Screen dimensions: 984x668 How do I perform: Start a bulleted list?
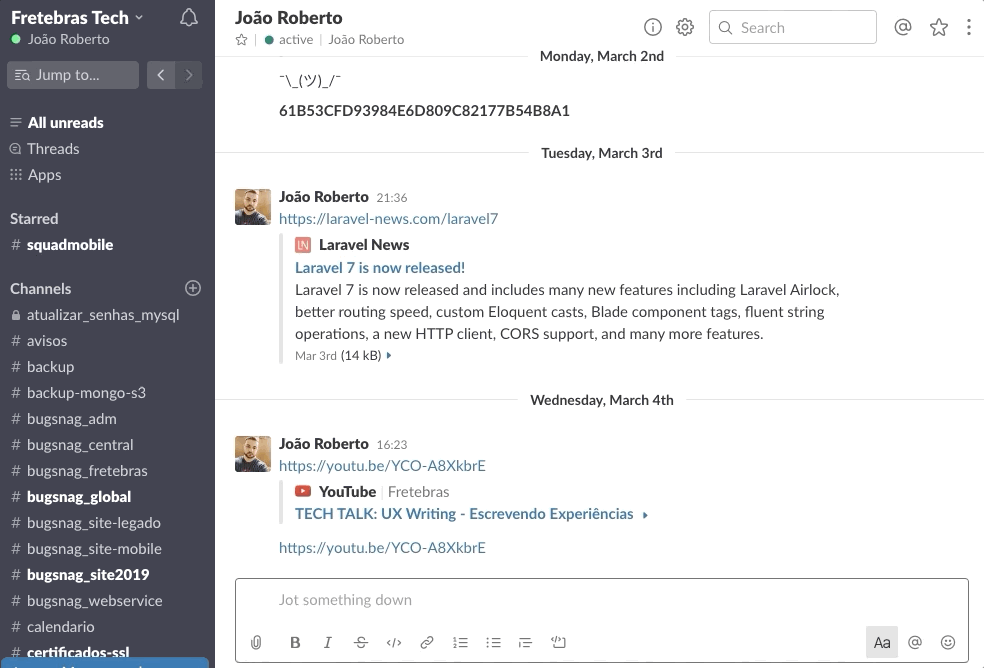click(x=493, y=642)
